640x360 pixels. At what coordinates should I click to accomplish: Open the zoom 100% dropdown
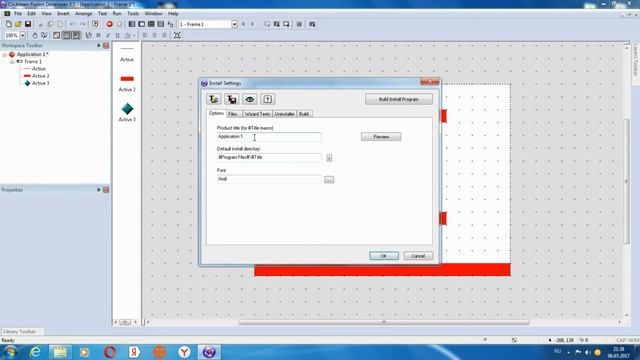pos(22,36)
